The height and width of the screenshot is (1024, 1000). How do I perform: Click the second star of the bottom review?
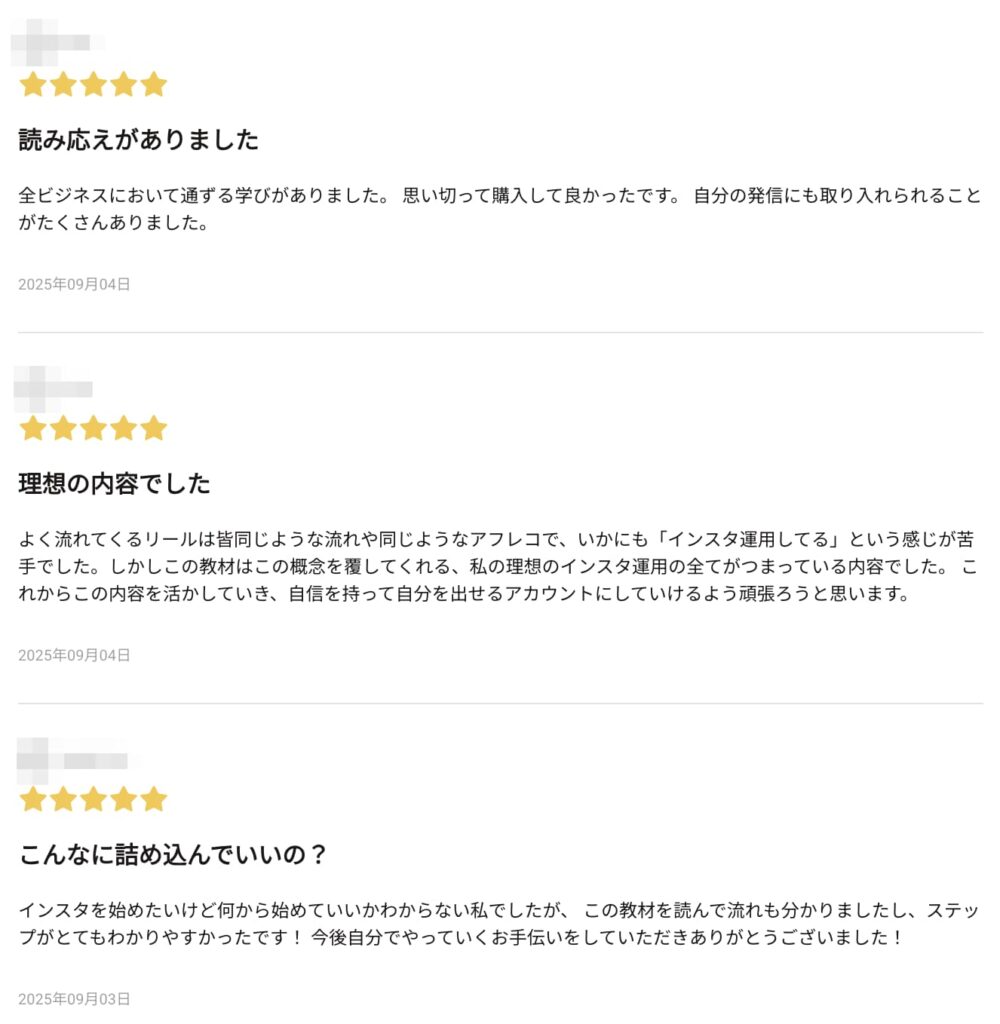pyautogui.click(x=63, y=799)
